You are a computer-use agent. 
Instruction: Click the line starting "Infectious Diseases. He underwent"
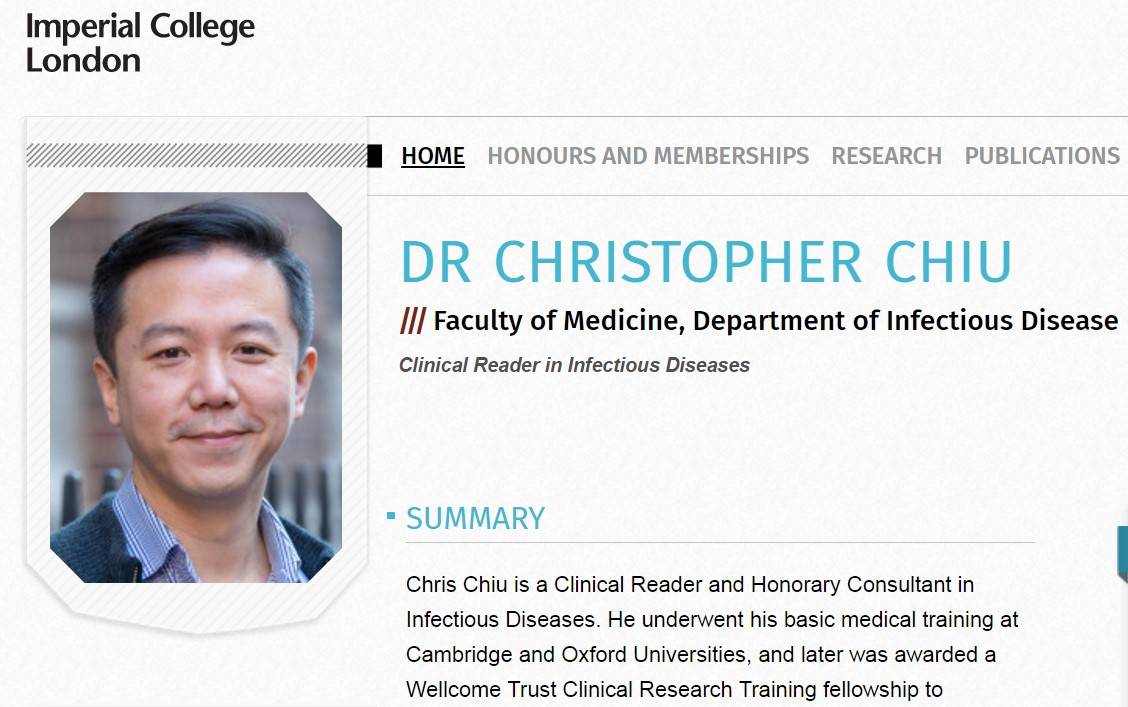click(712, 620)
